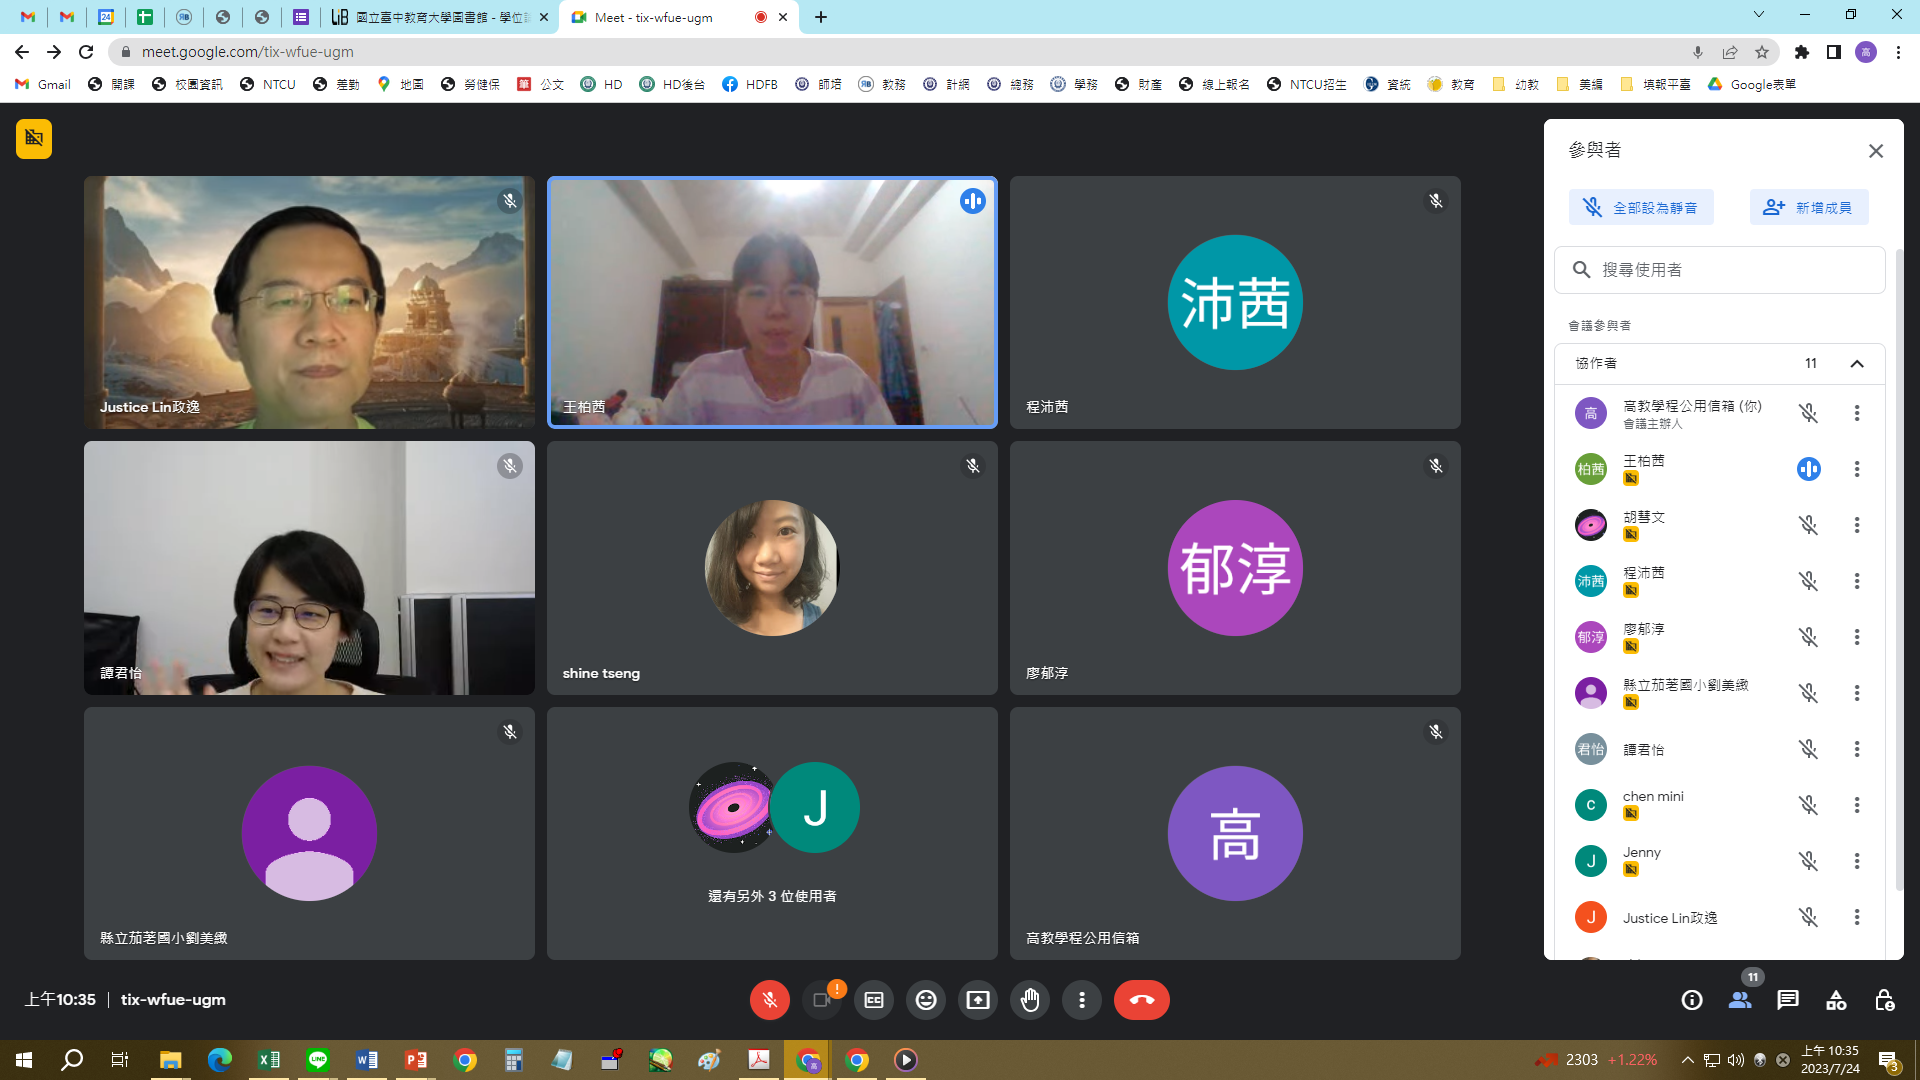Screen dimensions: 1920x1080
Task: Click the red leave call button
Action: point(1141,1000)
